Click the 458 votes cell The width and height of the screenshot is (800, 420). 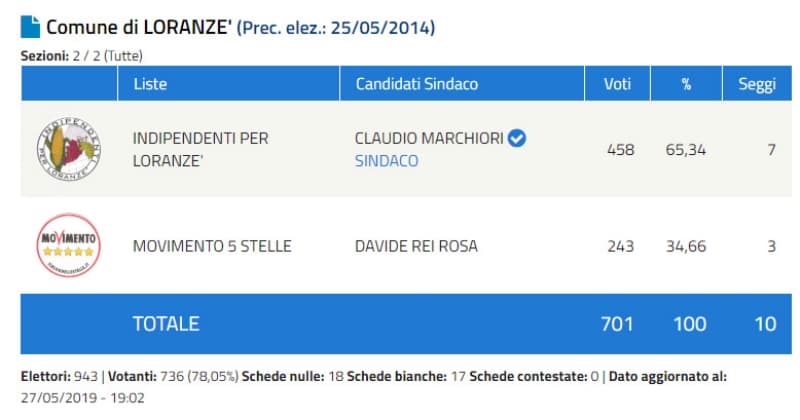click(x=620, y=150)
